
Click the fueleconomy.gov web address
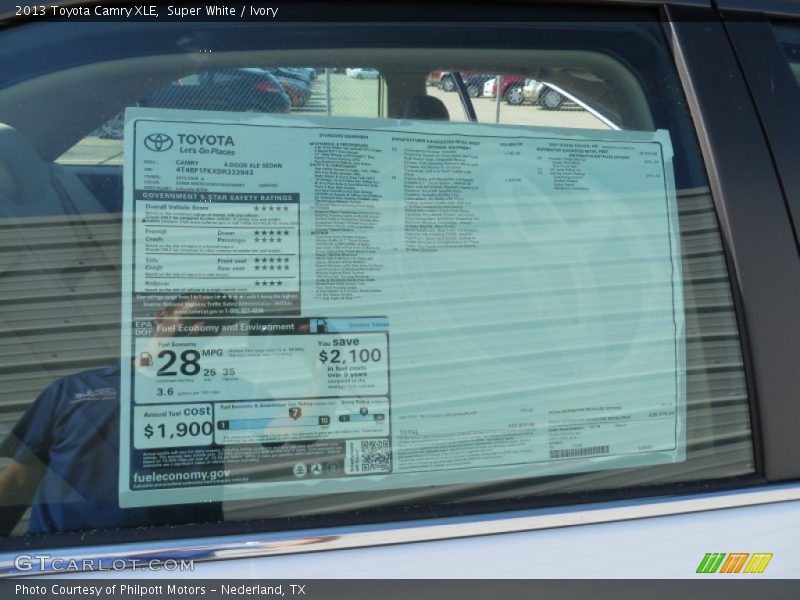click(181, 477)
